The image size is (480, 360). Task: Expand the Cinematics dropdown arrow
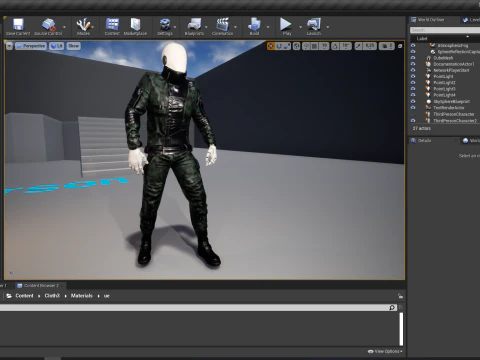(235, 27)
